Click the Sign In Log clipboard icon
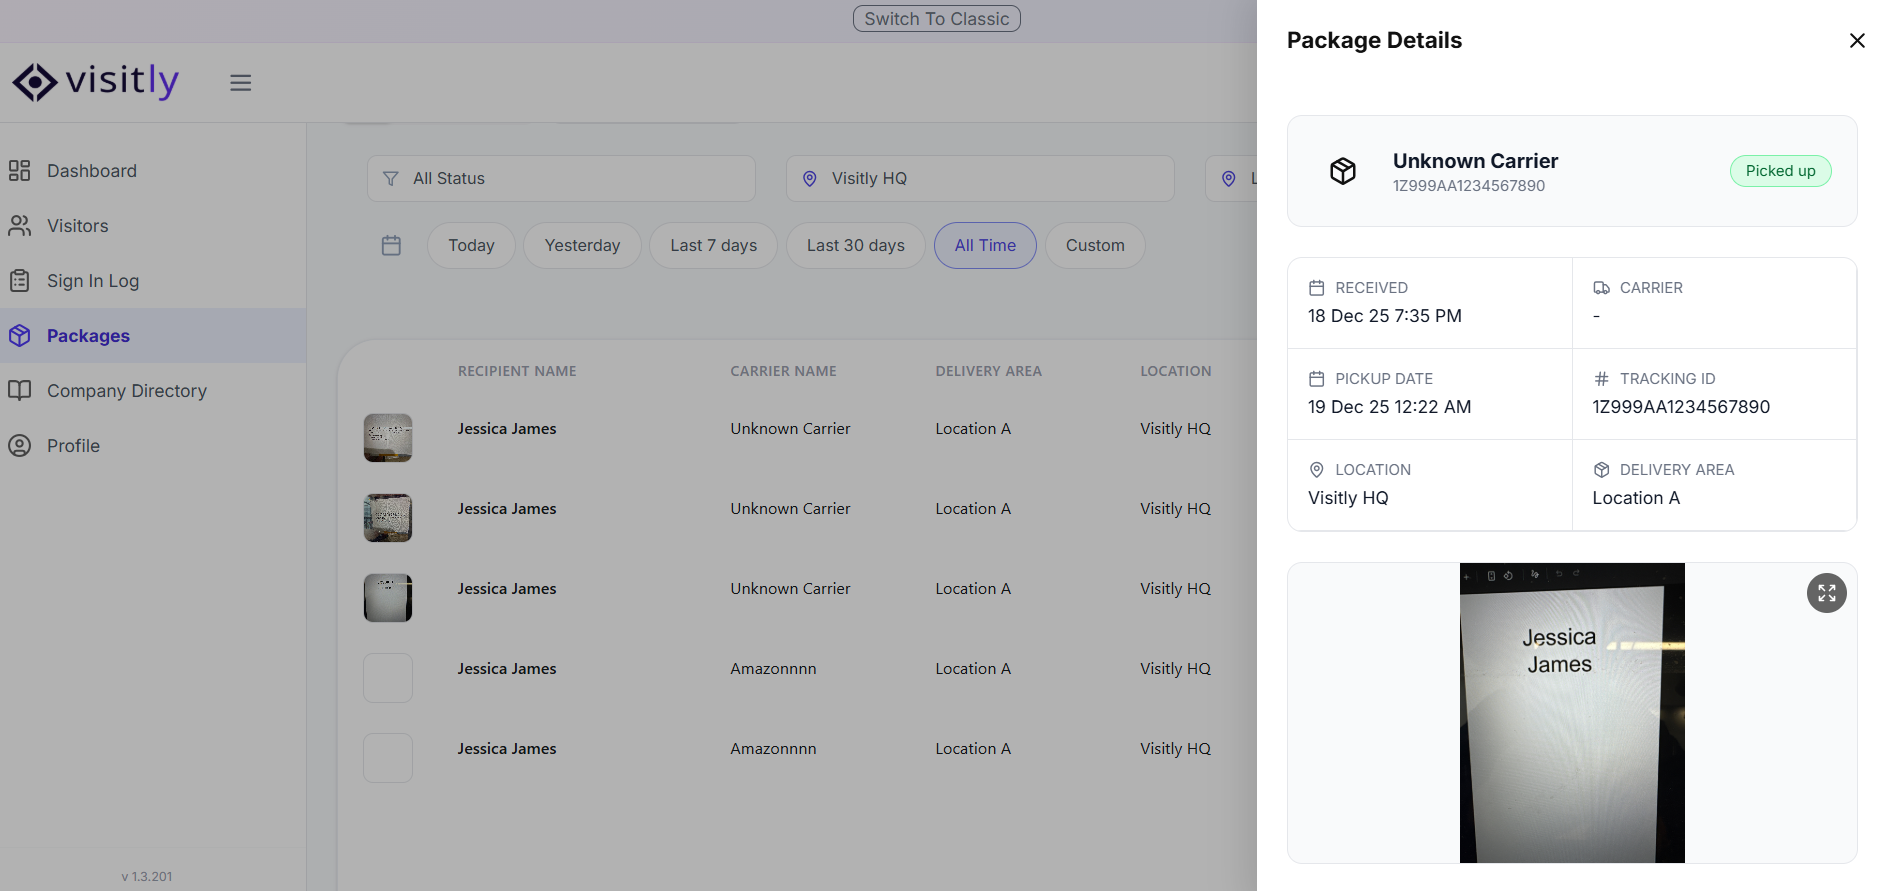The width and height of the screenshot is (1887, 891). 20,281
